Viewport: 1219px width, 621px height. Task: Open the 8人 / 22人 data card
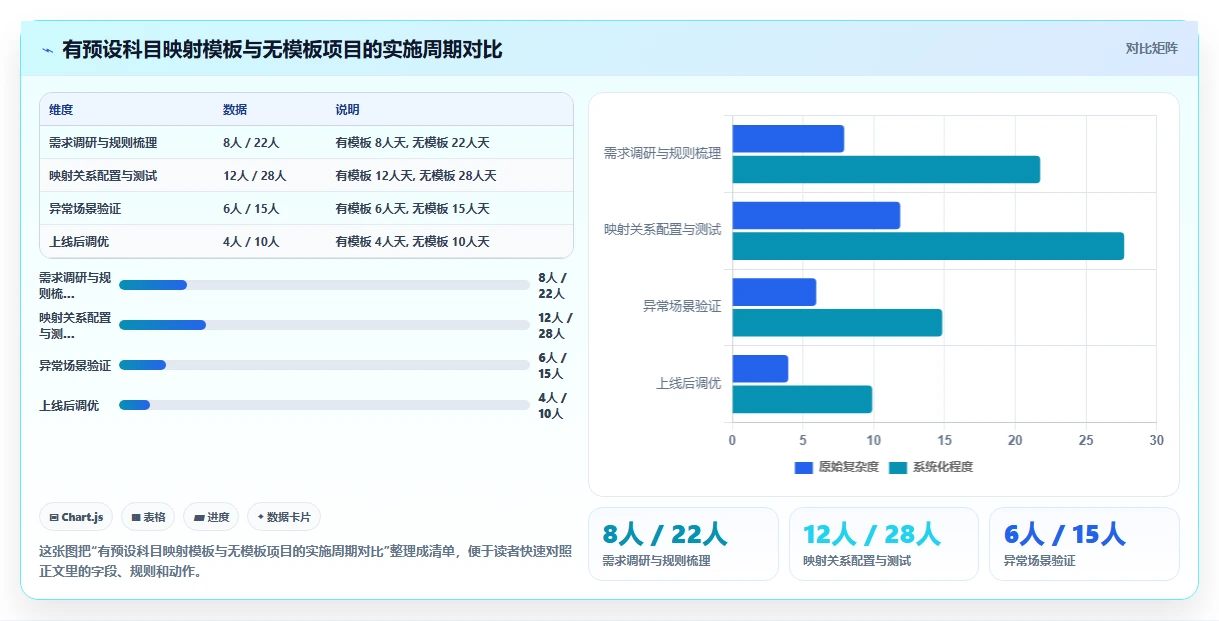coord(683,544)
